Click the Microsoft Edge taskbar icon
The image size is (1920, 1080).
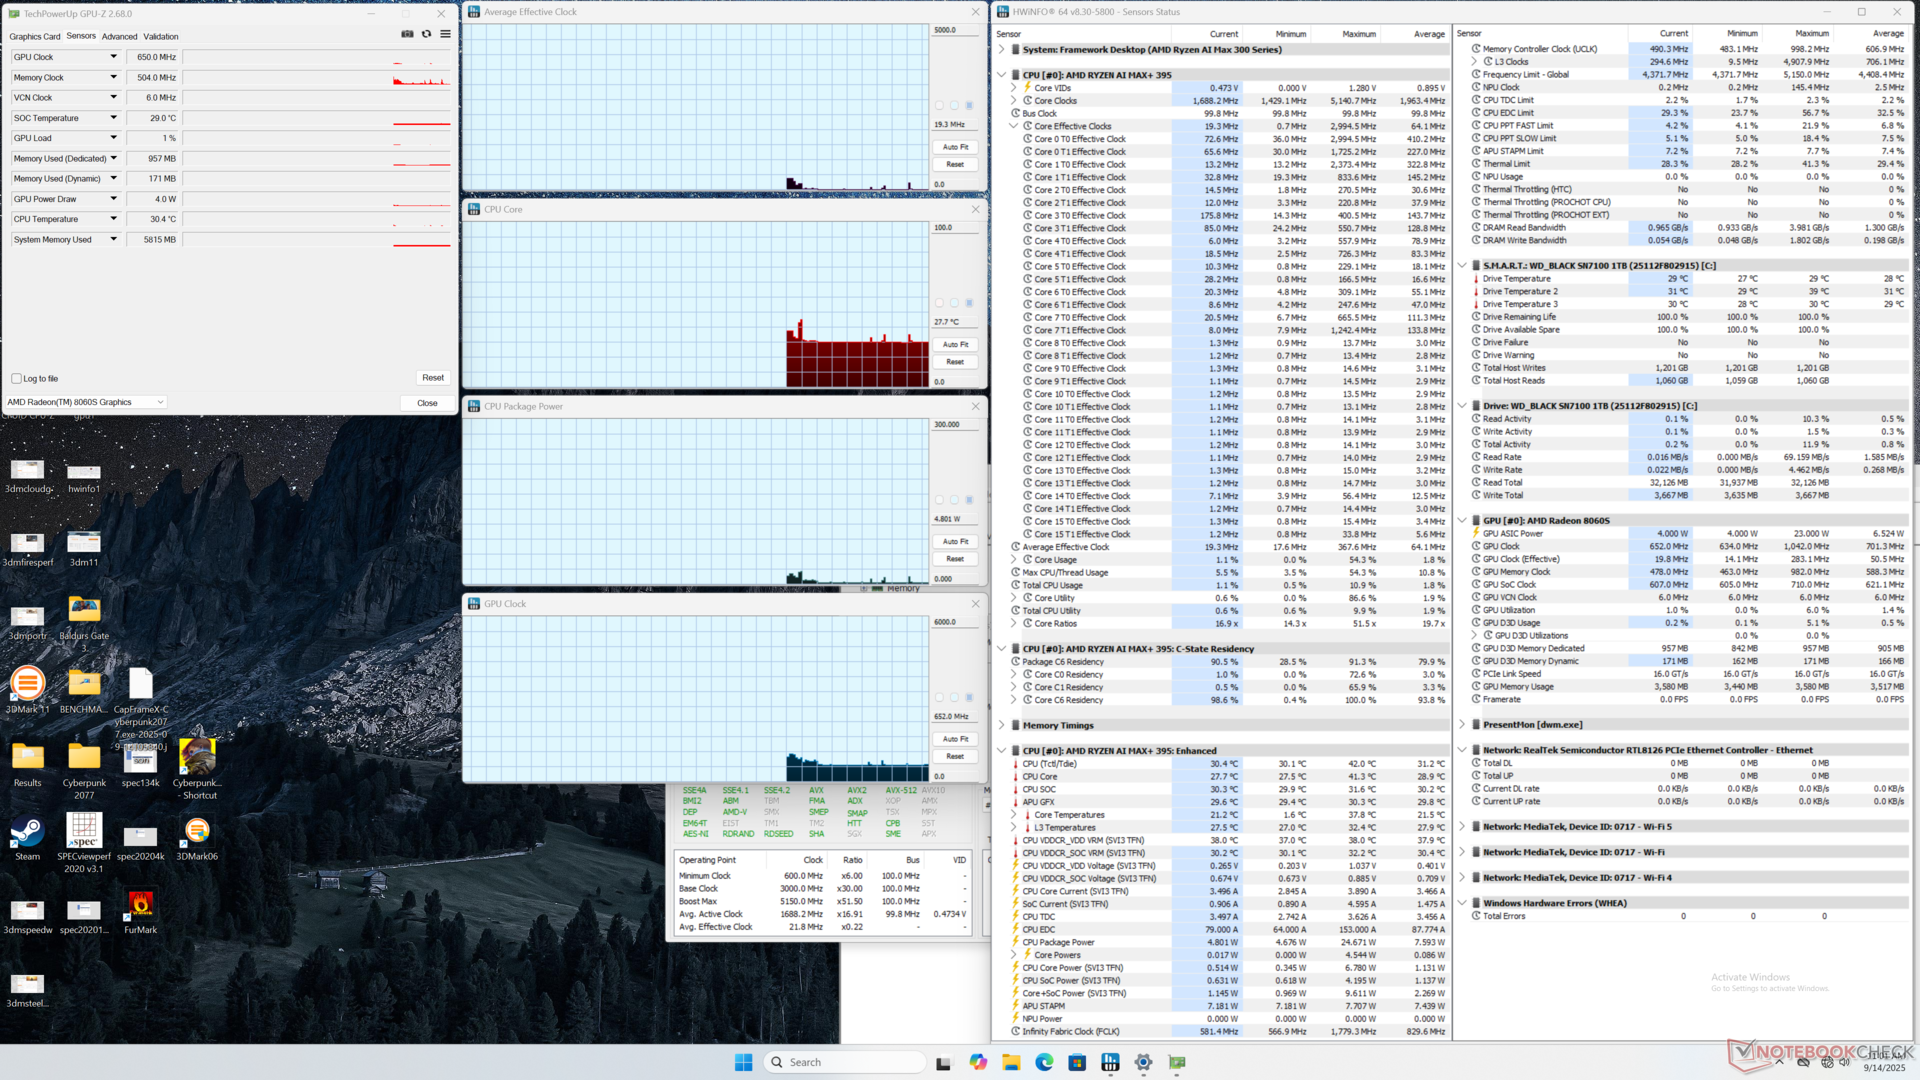1044,1062
